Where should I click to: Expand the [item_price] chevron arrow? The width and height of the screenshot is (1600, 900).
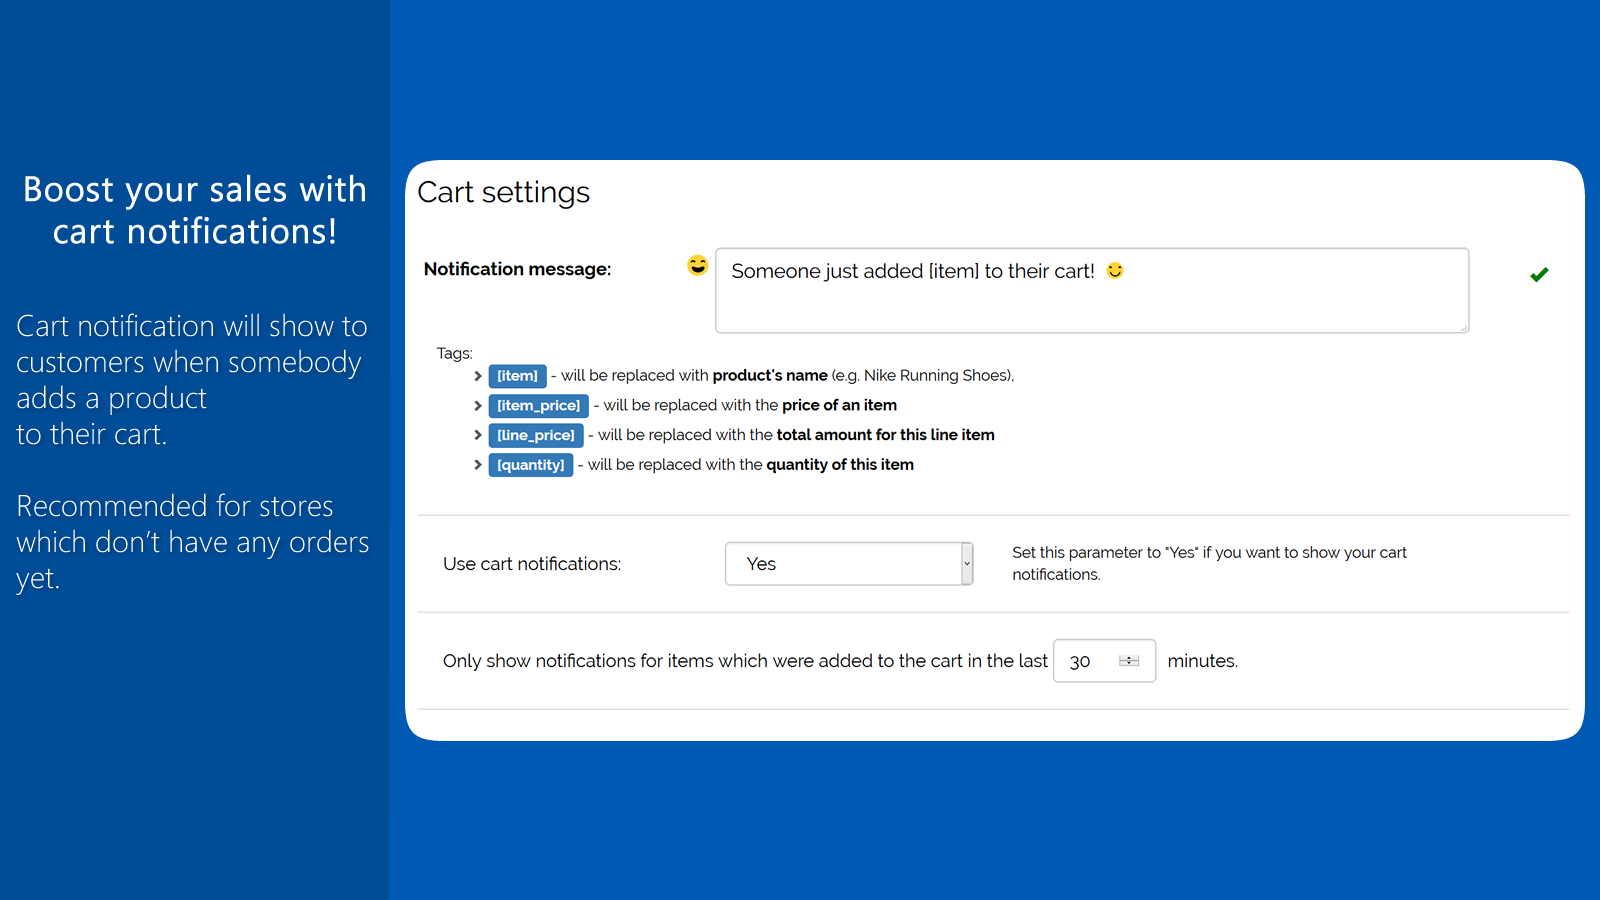click(x=477, y=405)
